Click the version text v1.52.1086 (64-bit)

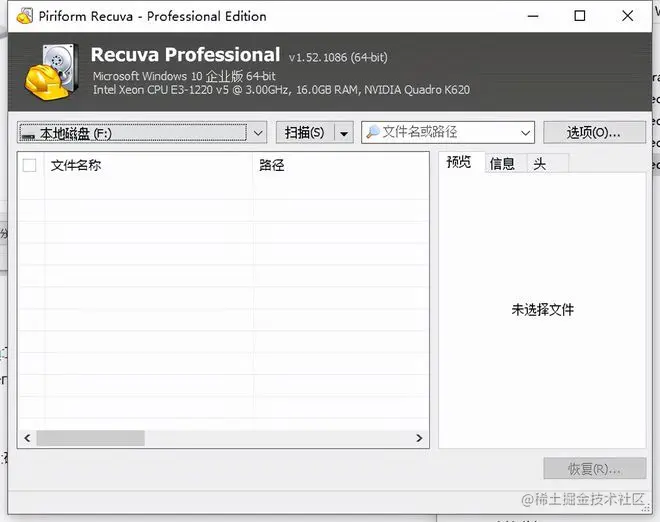pos(338,57)
